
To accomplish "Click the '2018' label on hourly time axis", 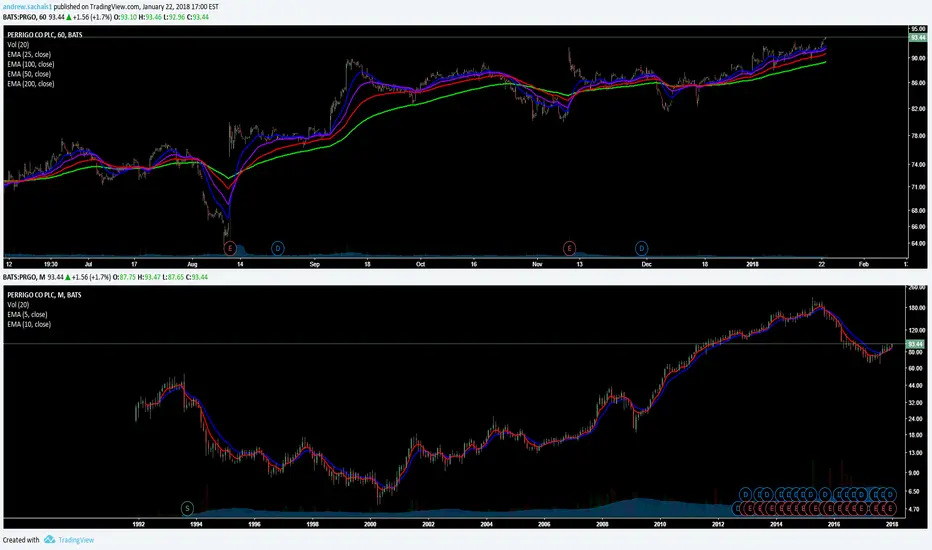I will (x=752, y=264).
